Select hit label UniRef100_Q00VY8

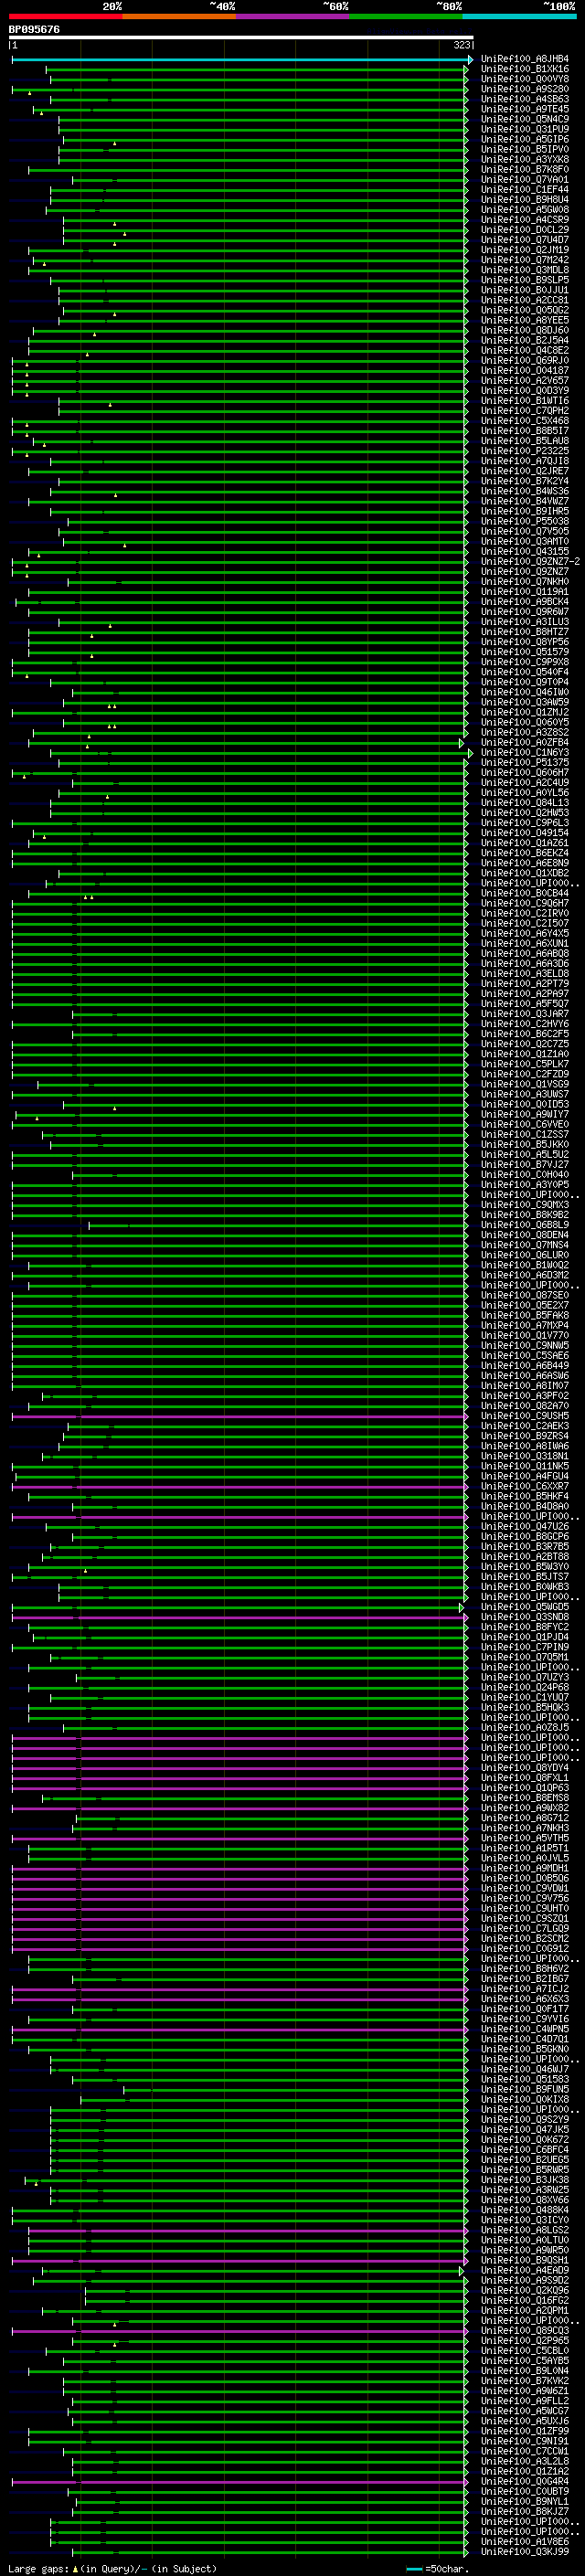pyautogui.click(x=525, y=79)
